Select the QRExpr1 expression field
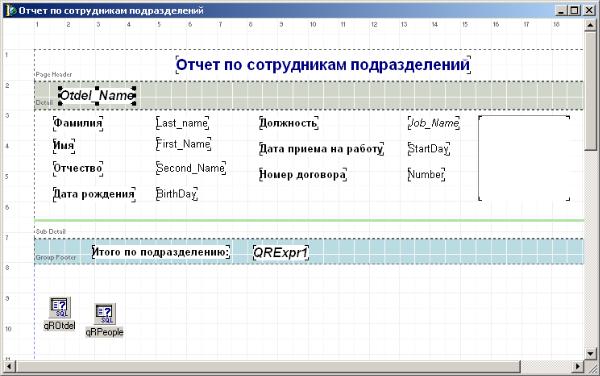 click(x=281, y=253)
